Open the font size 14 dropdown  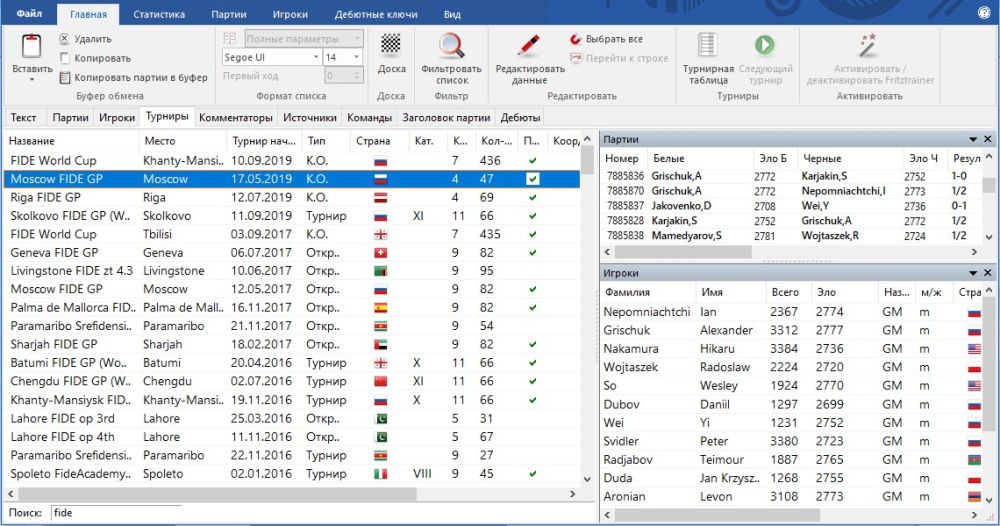pos(356,57)
